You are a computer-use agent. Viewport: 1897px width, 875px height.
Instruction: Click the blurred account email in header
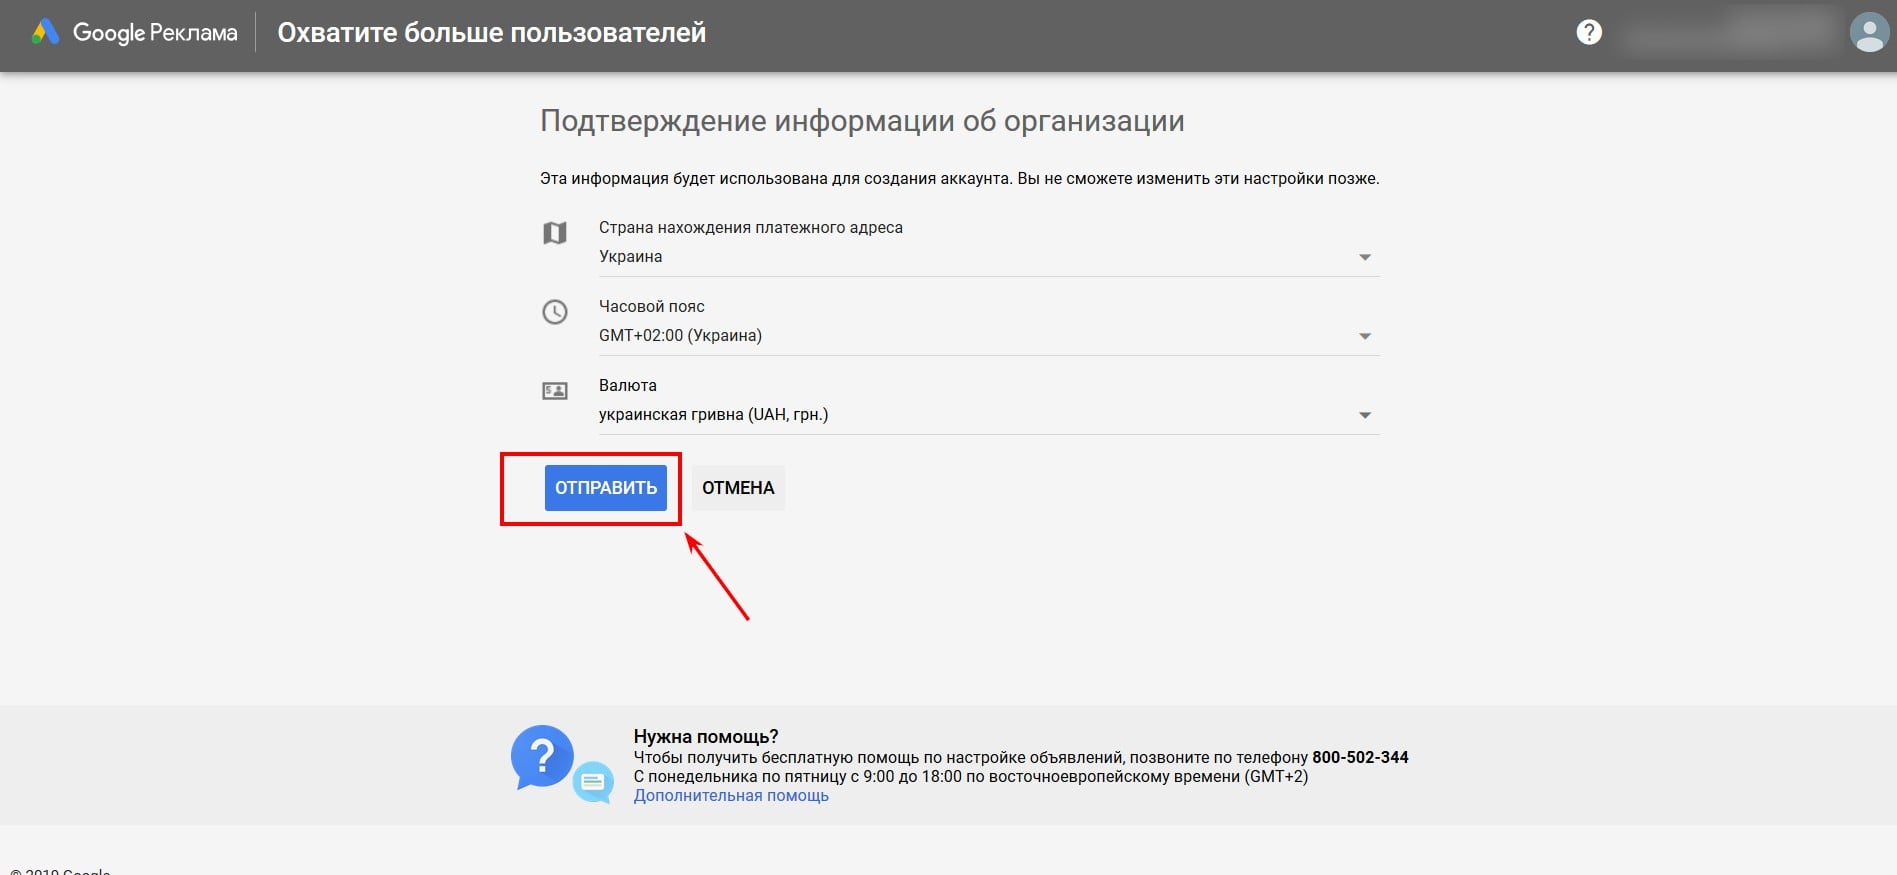pos(1728,34)
